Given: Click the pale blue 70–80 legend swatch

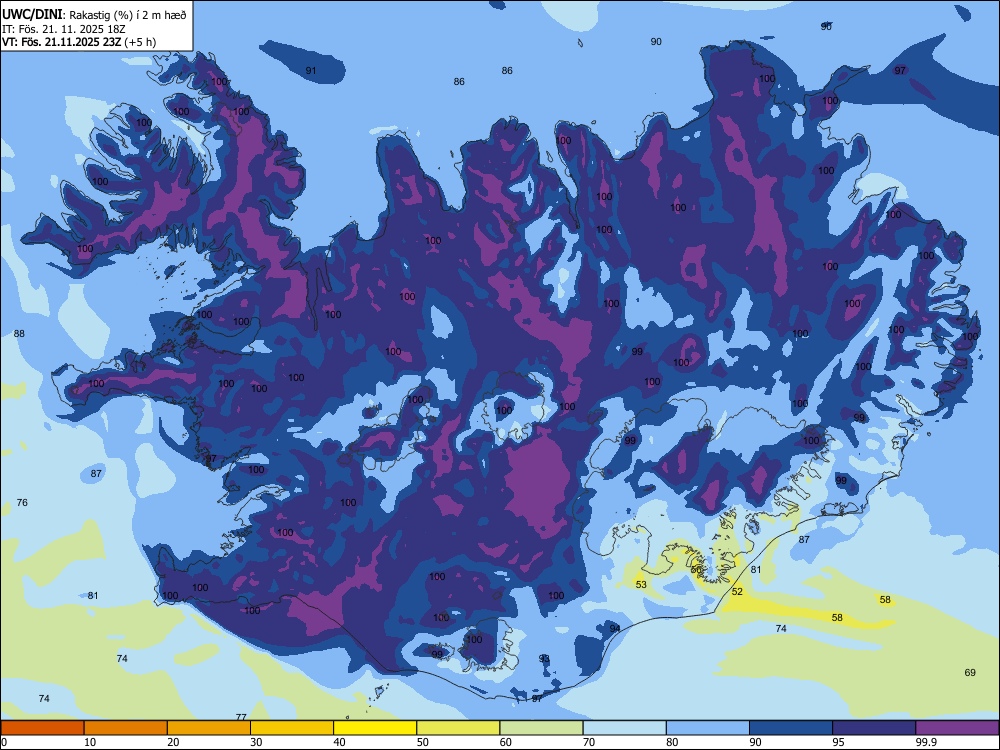Looking at the screenshot, I should point(624,728).
